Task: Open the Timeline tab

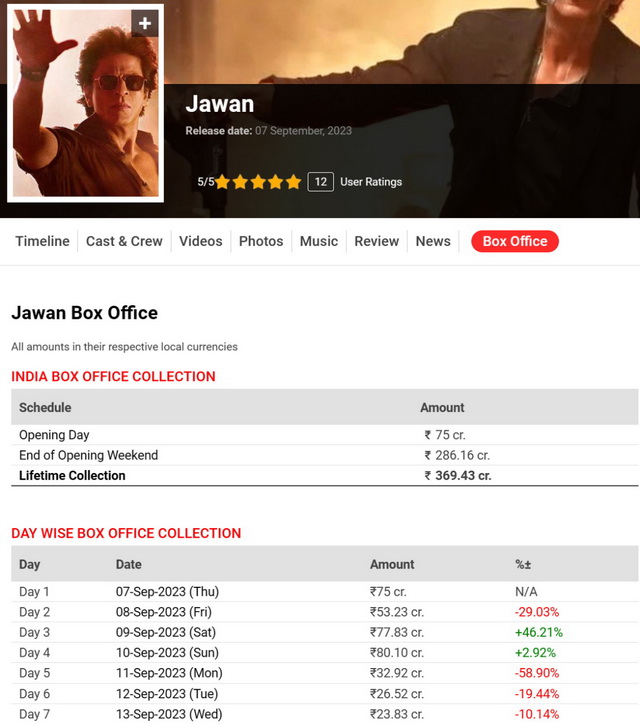Action: pos(42,241)
